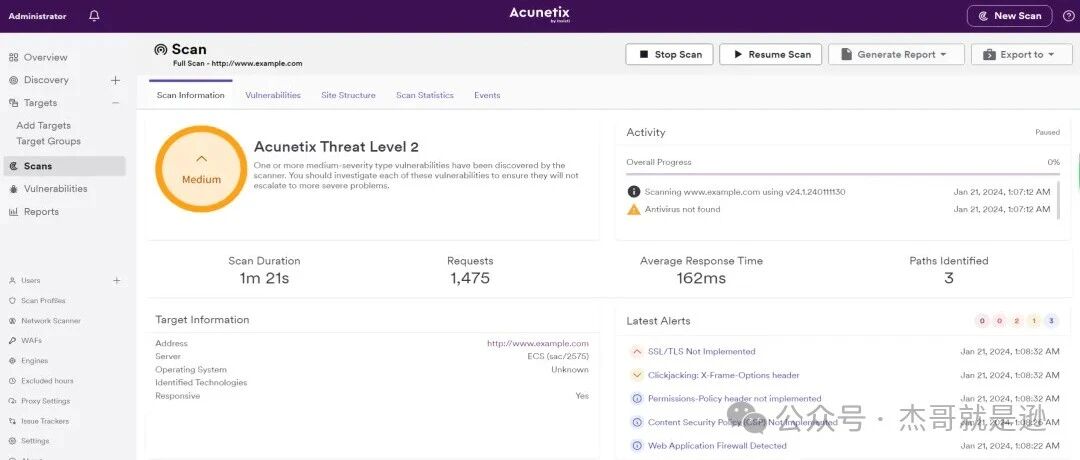The image size is (1080, 460).
Task: Click the Stop Scan button
Action: [x=669, y=54]
